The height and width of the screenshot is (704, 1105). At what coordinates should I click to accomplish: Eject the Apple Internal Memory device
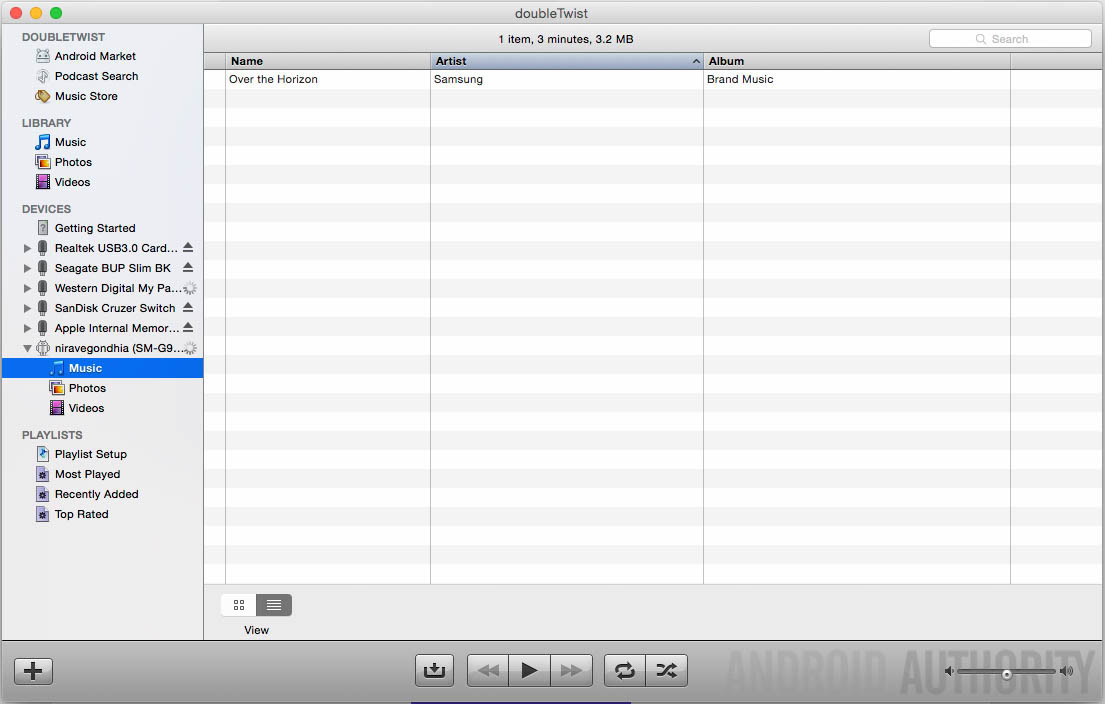tap(188, 327)
